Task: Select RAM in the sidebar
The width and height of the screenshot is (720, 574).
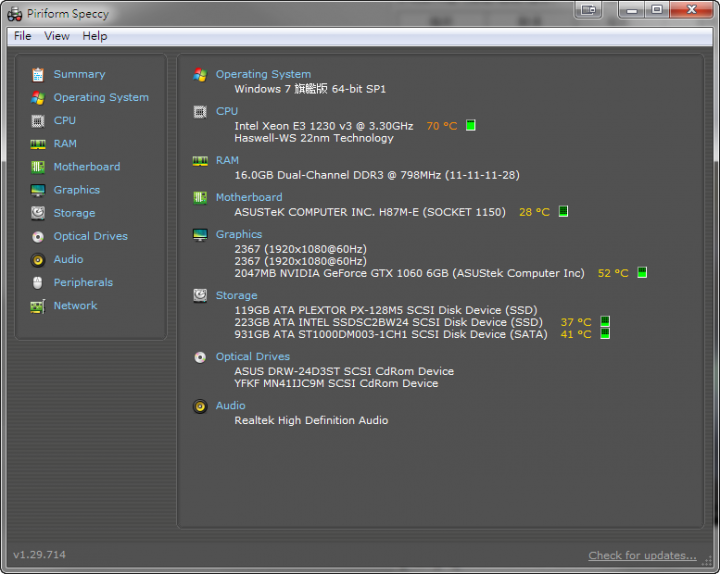Action: pyautogui.click(x=65, y=144)
